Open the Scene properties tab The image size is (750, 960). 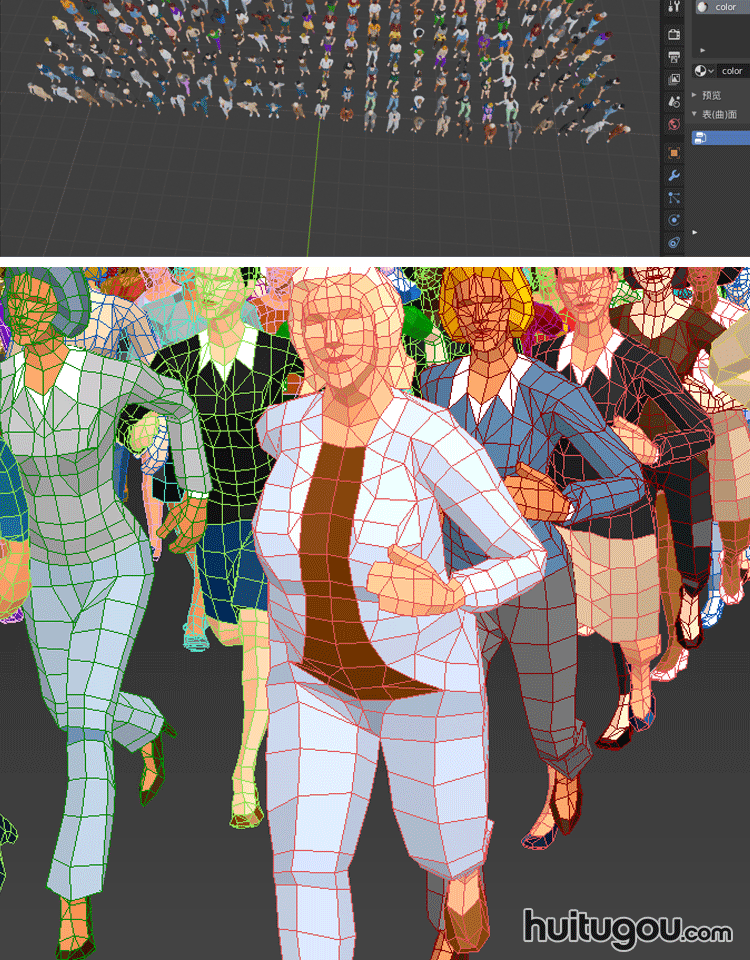point(674,102)
